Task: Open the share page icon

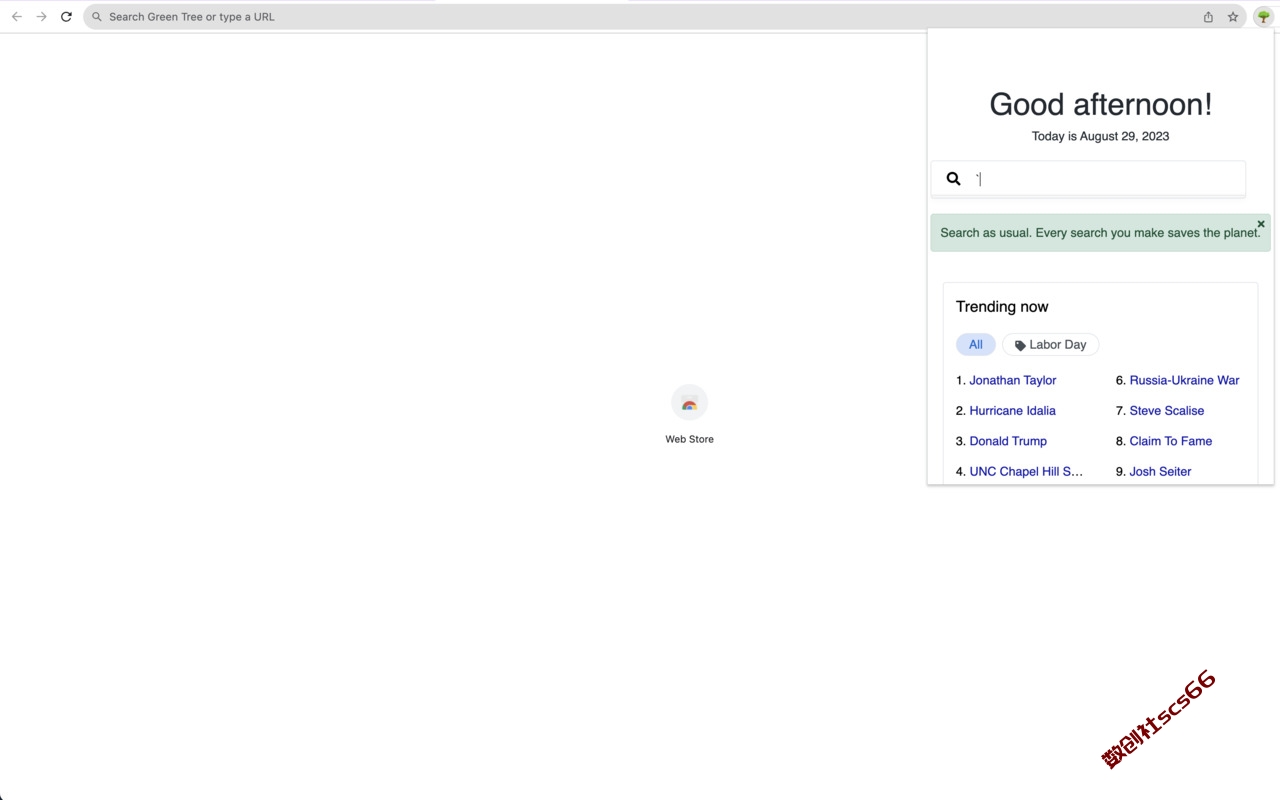Action: click(x=1208, y=17)
